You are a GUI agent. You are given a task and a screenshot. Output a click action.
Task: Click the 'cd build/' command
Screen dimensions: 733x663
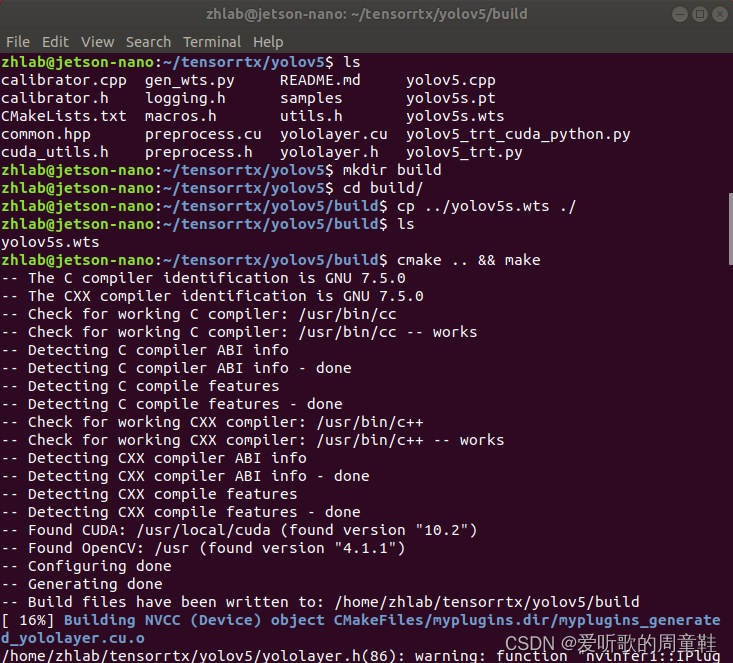coord(383,188)
